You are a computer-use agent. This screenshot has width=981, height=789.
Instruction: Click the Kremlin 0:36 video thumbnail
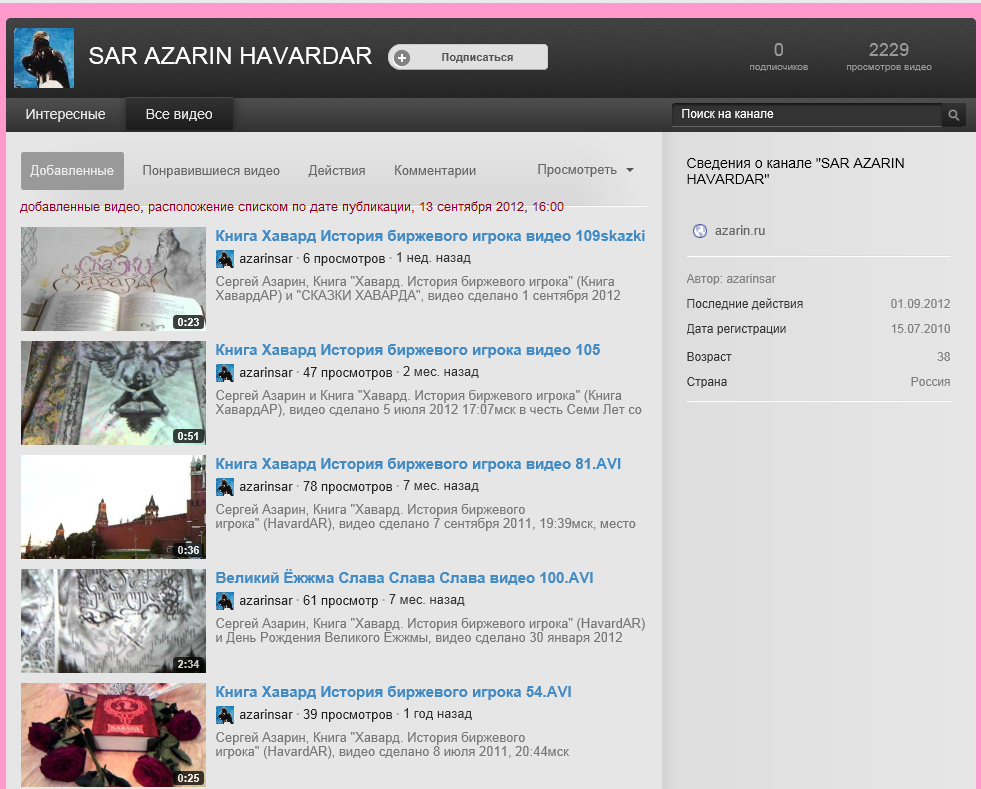tap(113, 507)
